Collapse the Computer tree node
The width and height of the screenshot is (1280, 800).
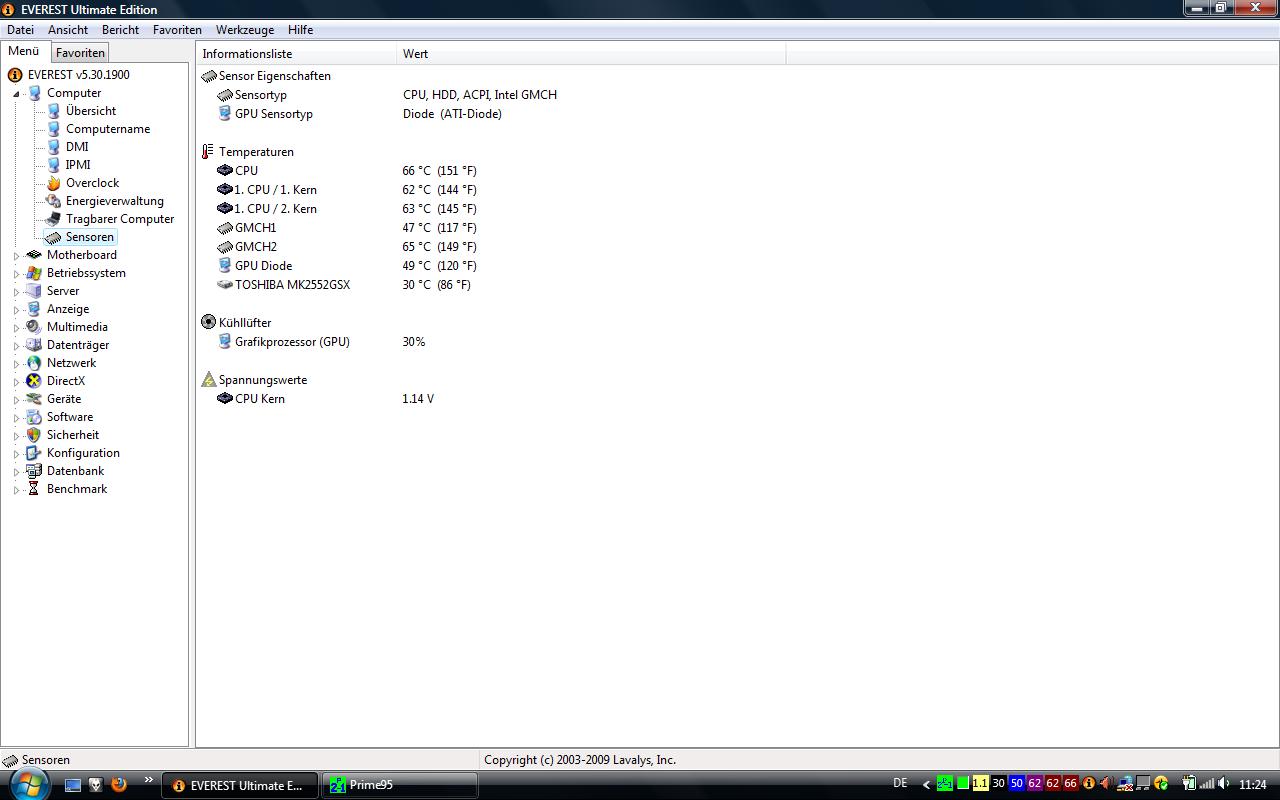pyautogui.click(x=17, y=93)
